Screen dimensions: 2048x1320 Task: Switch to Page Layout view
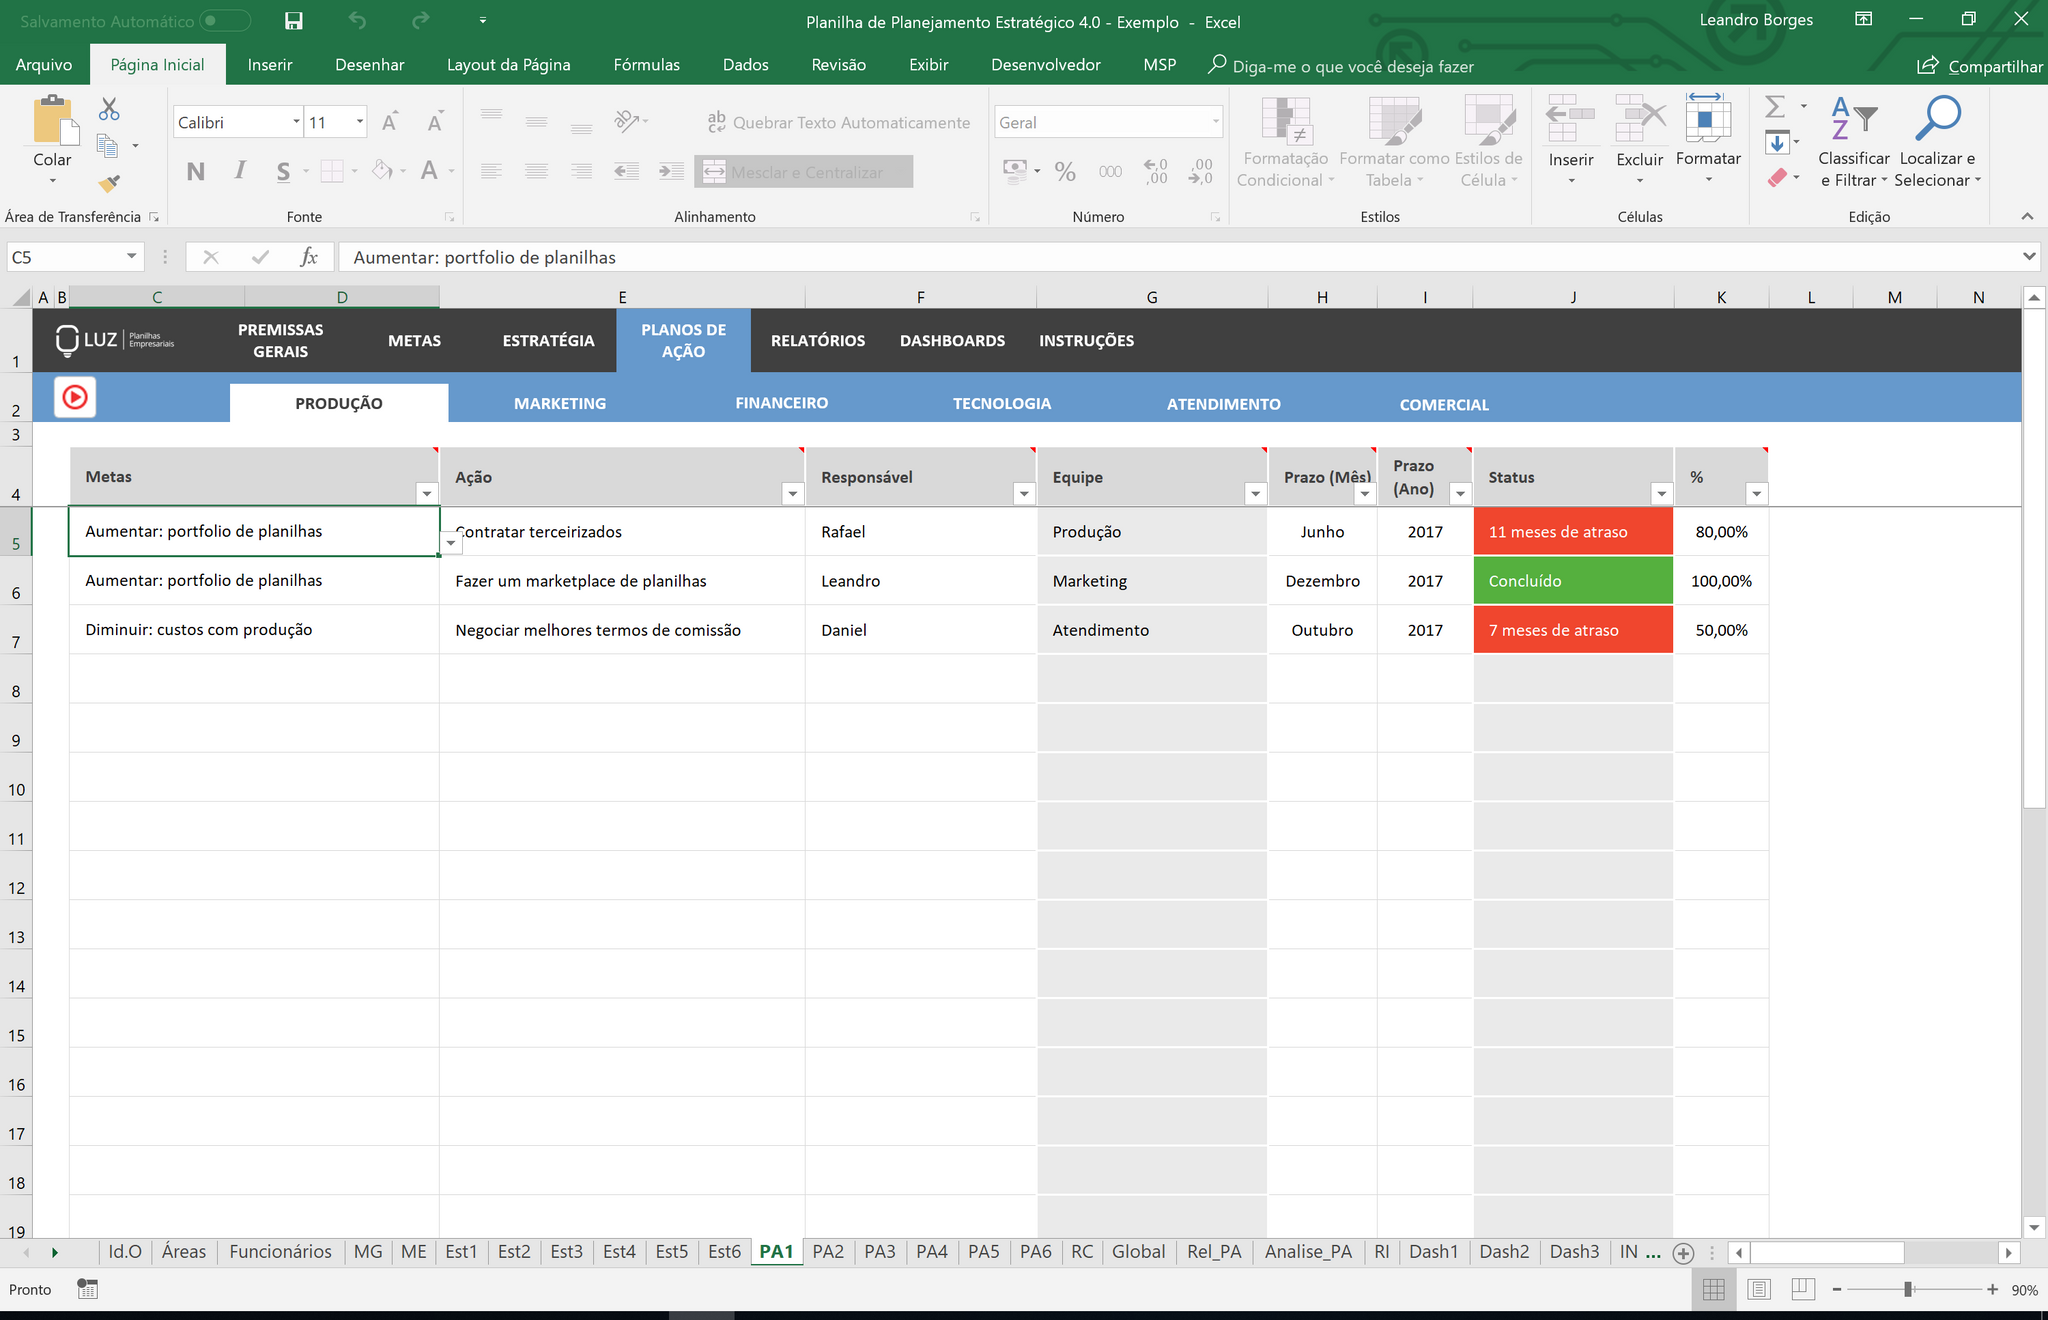coord(1759,1290)
